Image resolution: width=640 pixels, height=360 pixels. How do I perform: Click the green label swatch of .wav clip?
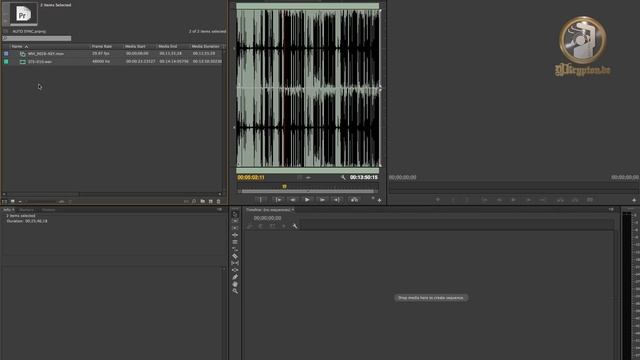point(6,62)
